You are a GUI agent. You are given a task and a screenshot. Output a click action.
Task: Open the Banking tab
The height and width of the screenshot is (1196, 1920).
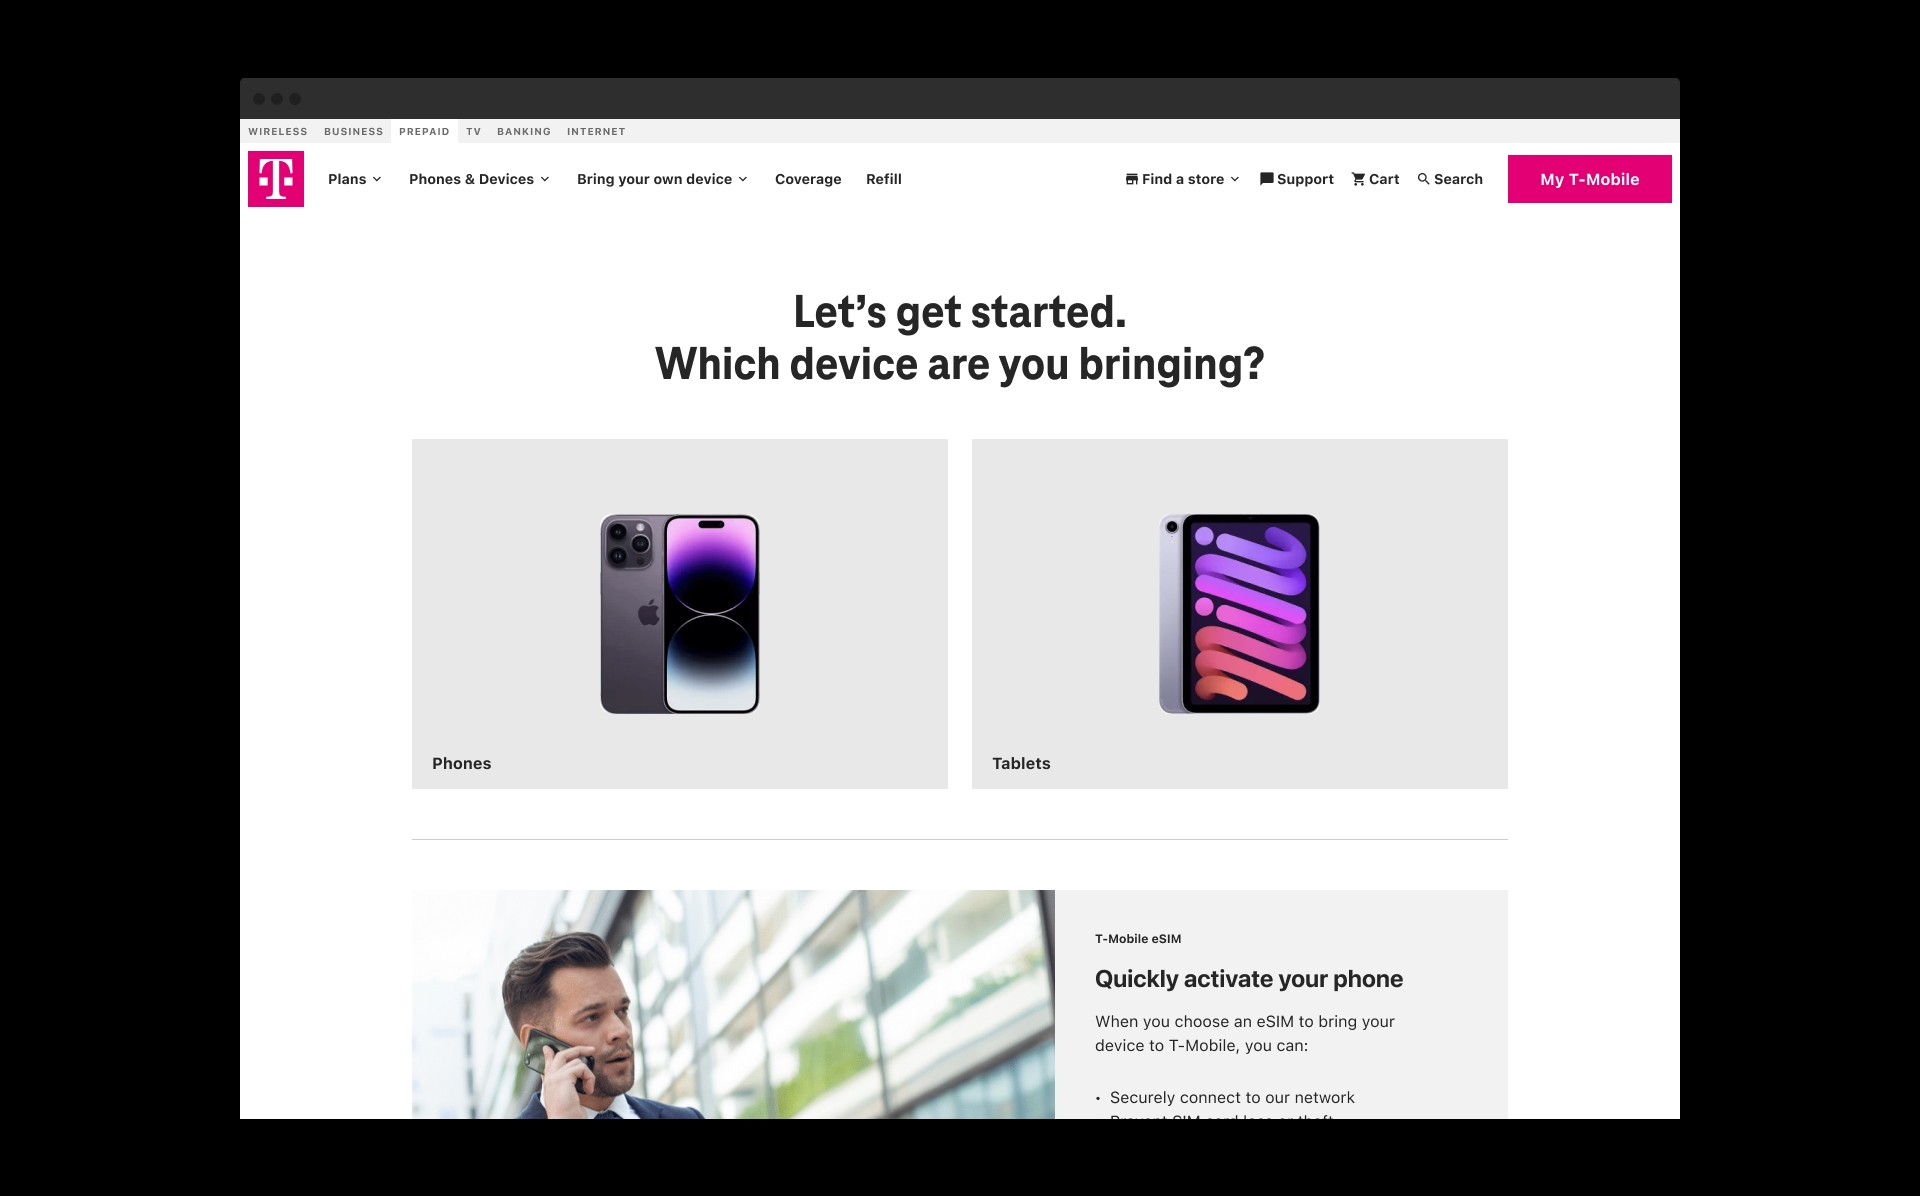coord(524,131)
